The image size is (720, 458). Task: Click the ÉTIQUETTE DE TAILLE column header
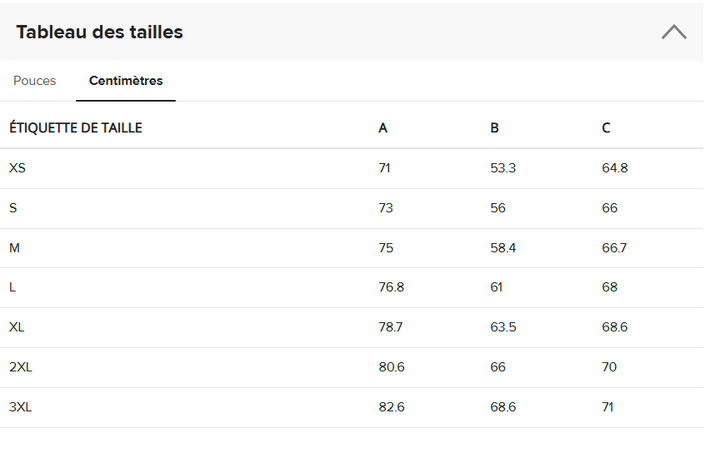click(76, 128)
